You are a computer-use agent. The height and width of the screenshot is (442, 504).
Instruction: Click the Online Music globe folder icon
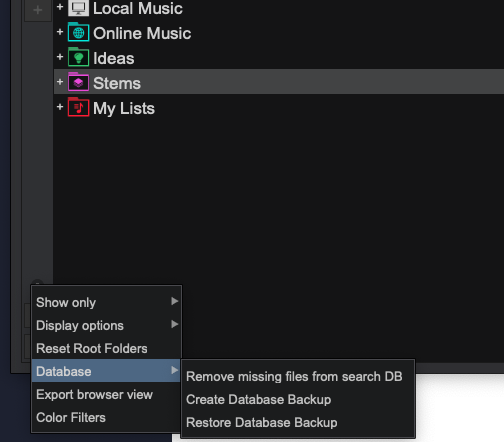(78, 32)
